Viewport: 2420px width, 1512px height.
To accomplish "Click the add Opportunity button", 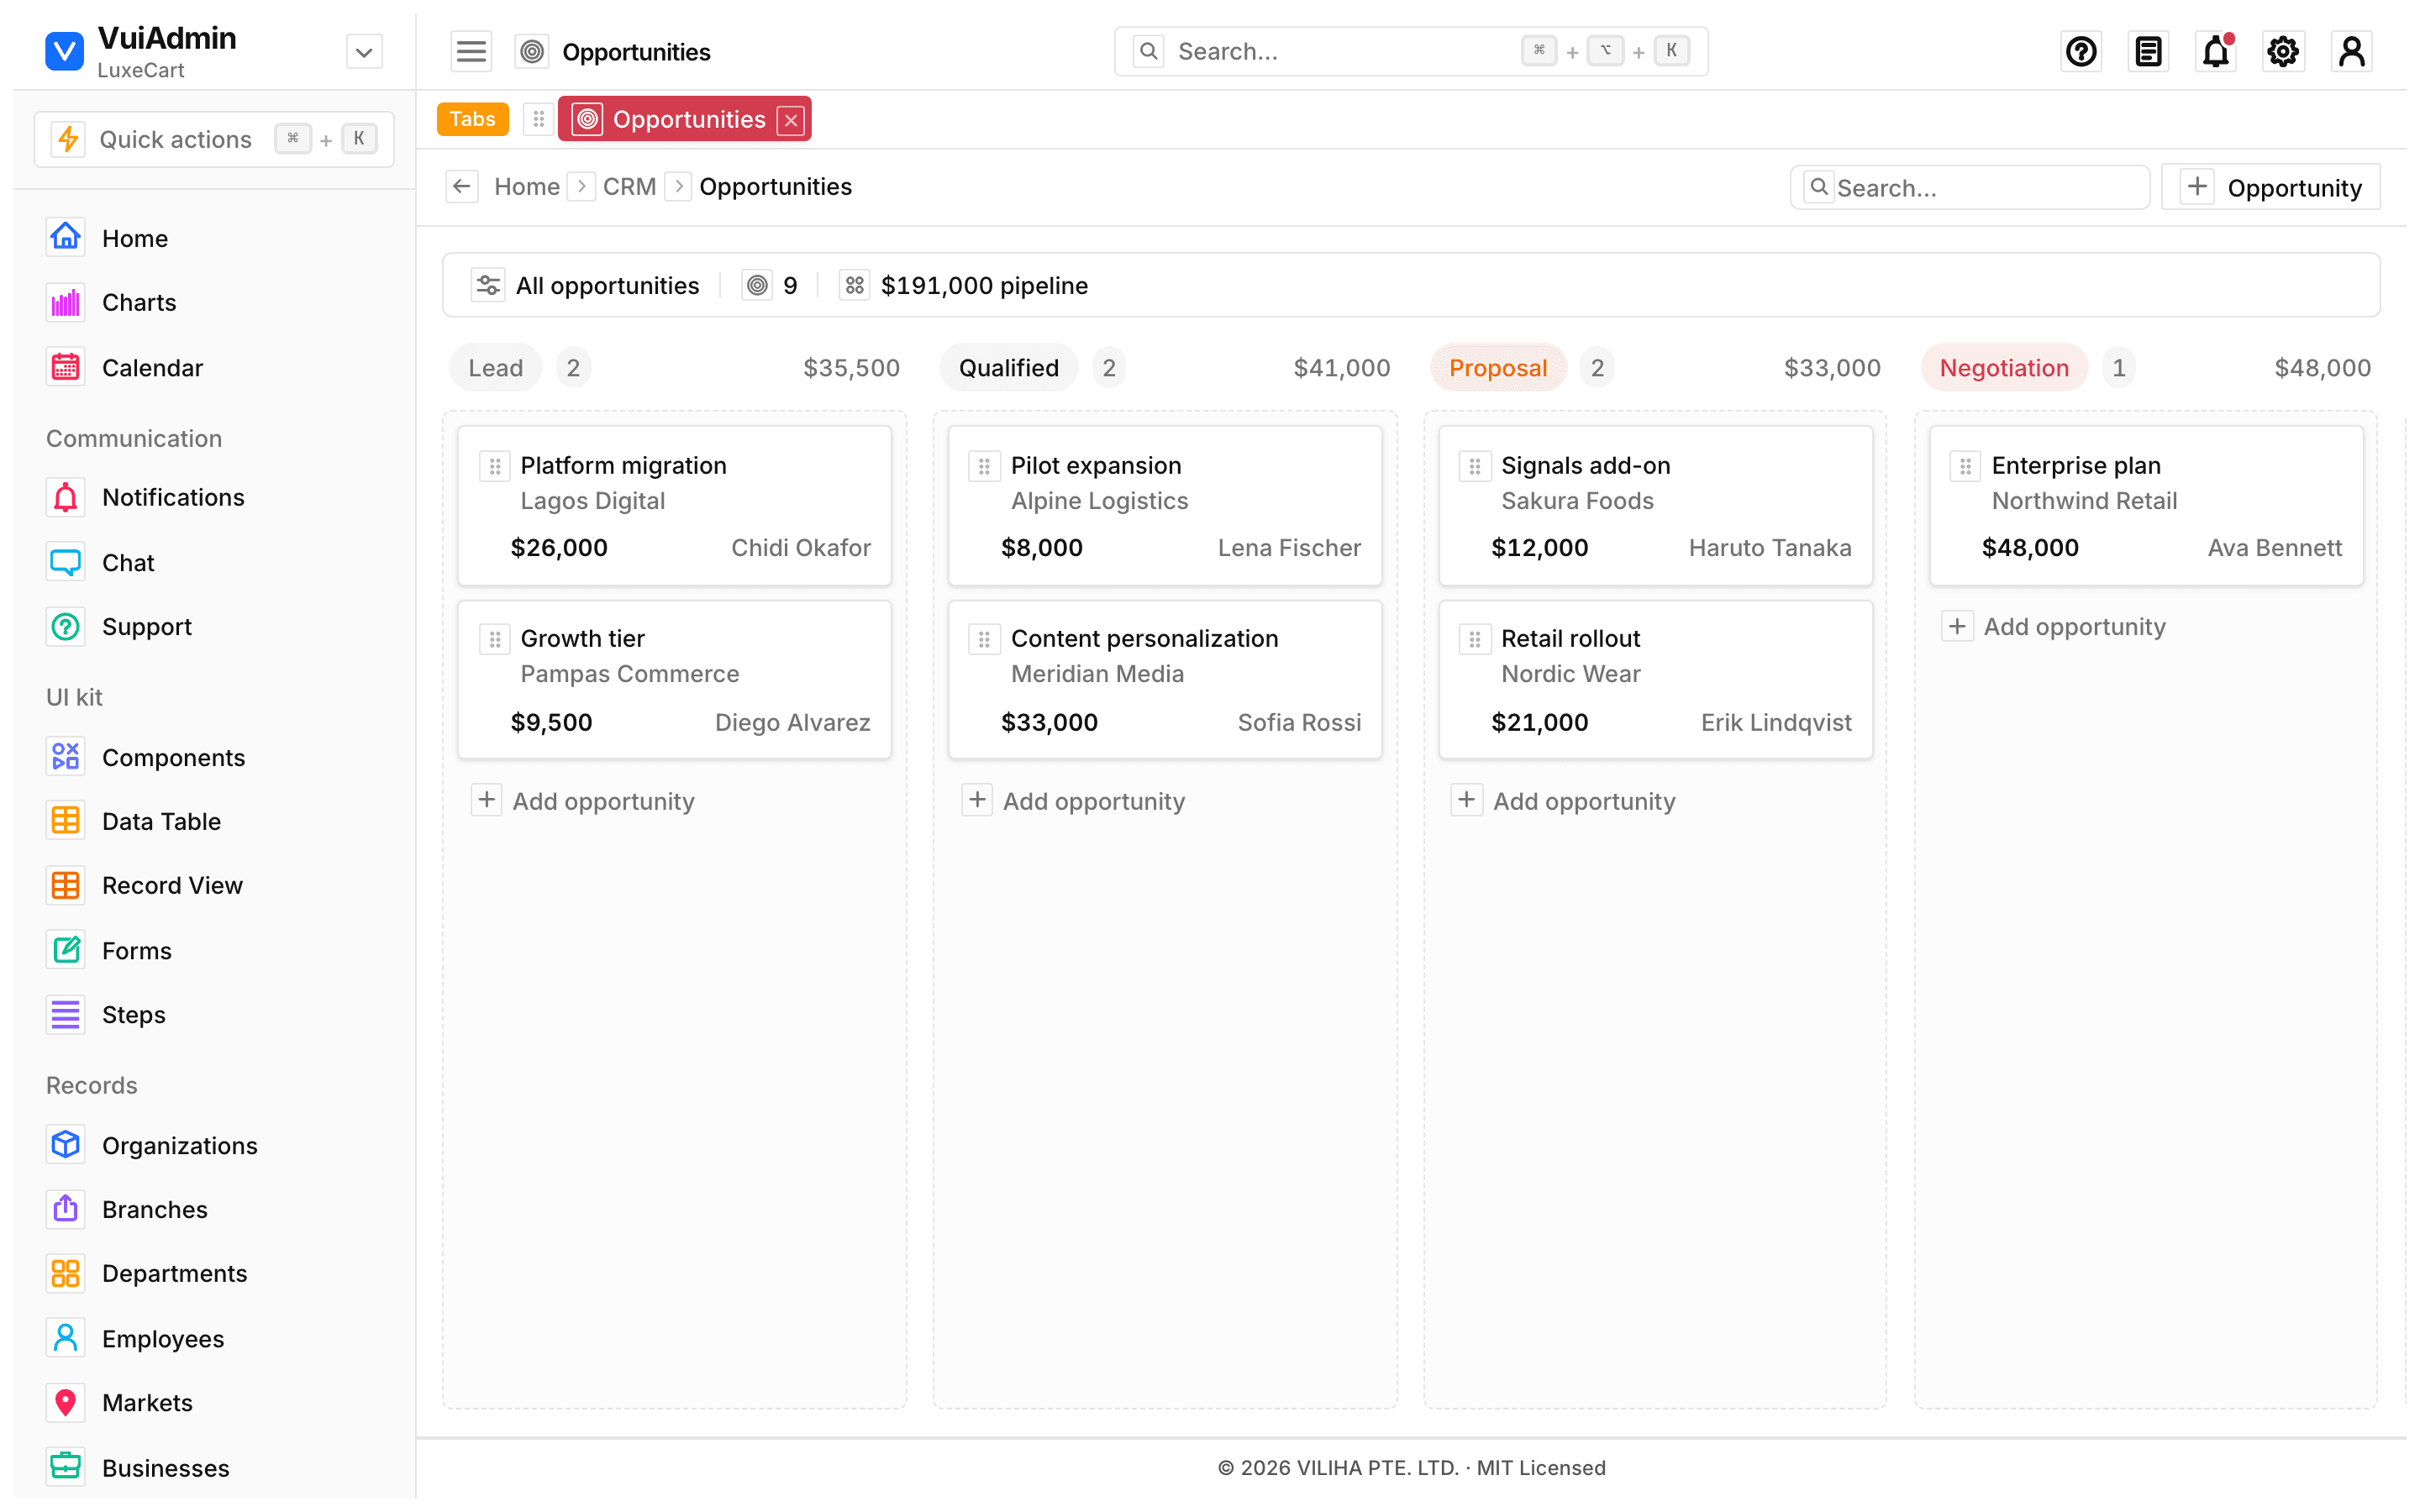I will pyautogui.click(x=2270, y=187).
